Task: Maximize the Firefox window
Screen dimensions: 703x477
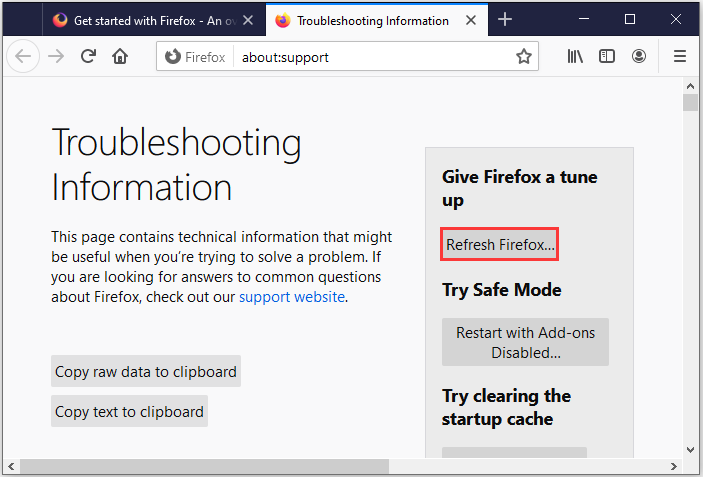Action: (x=630, y=19)
